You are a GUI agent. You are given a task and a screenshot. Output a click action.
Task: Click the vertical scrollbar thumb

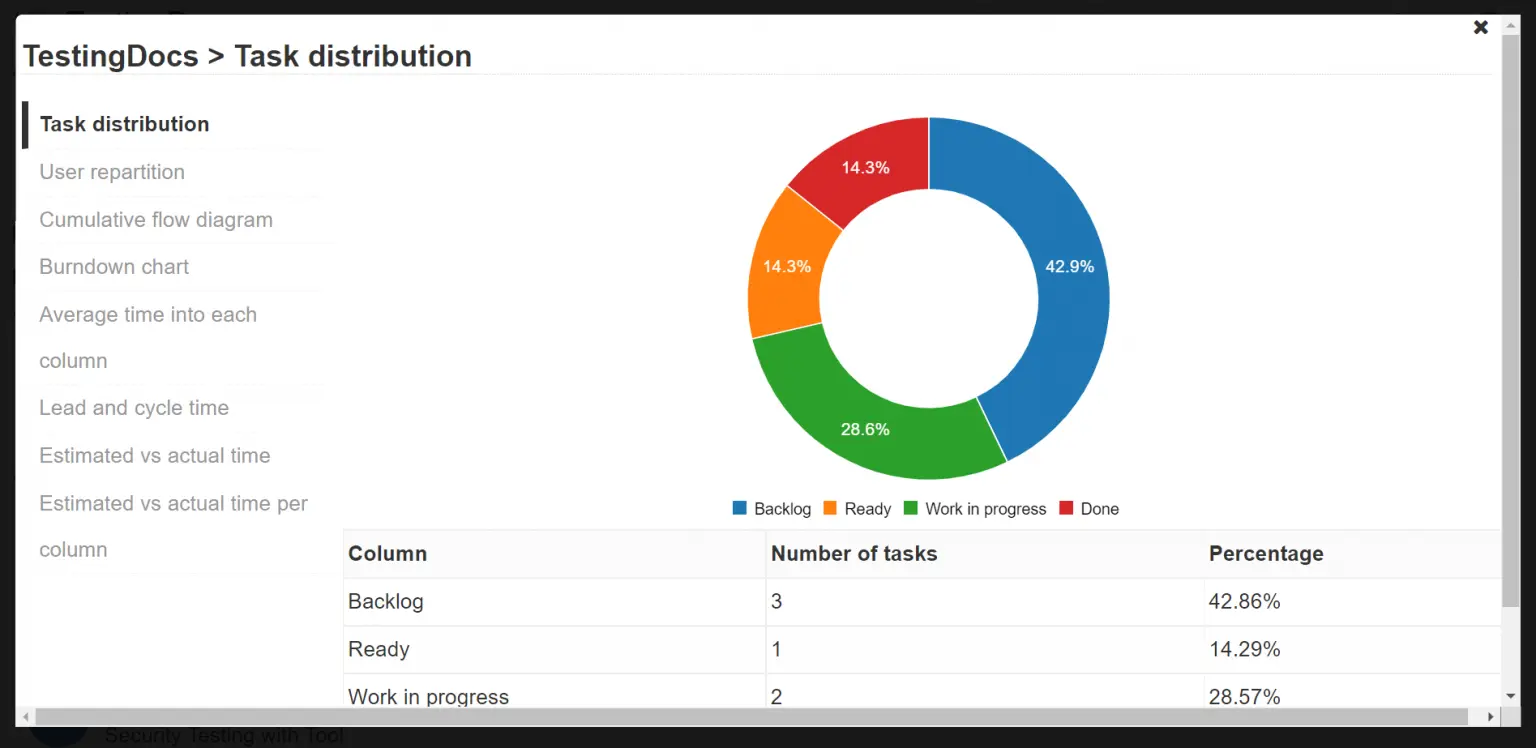(1510, 320)
